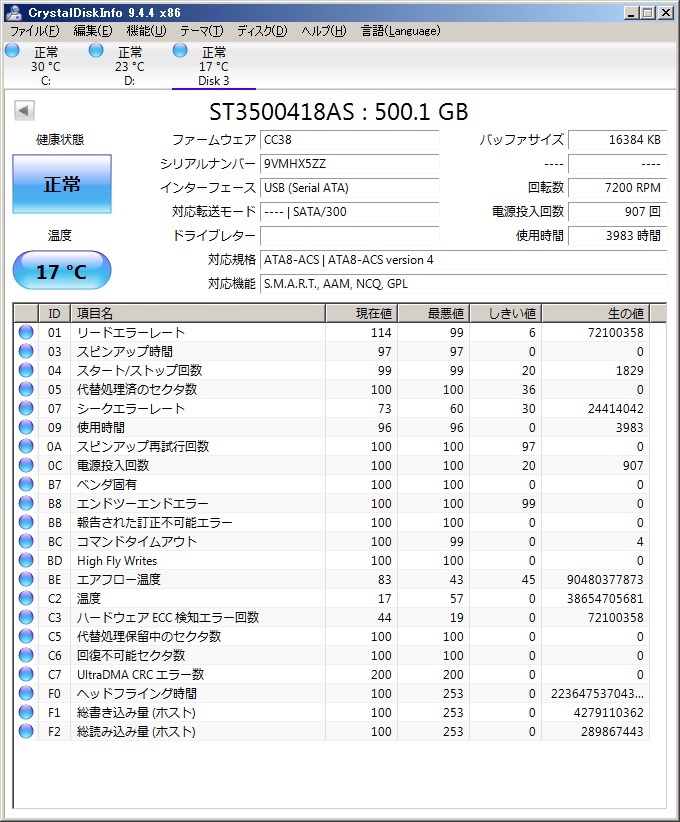Viewport: 680px width, 822px height.
Task: Click the previous disk arrow button
Action: coord(24,111)
